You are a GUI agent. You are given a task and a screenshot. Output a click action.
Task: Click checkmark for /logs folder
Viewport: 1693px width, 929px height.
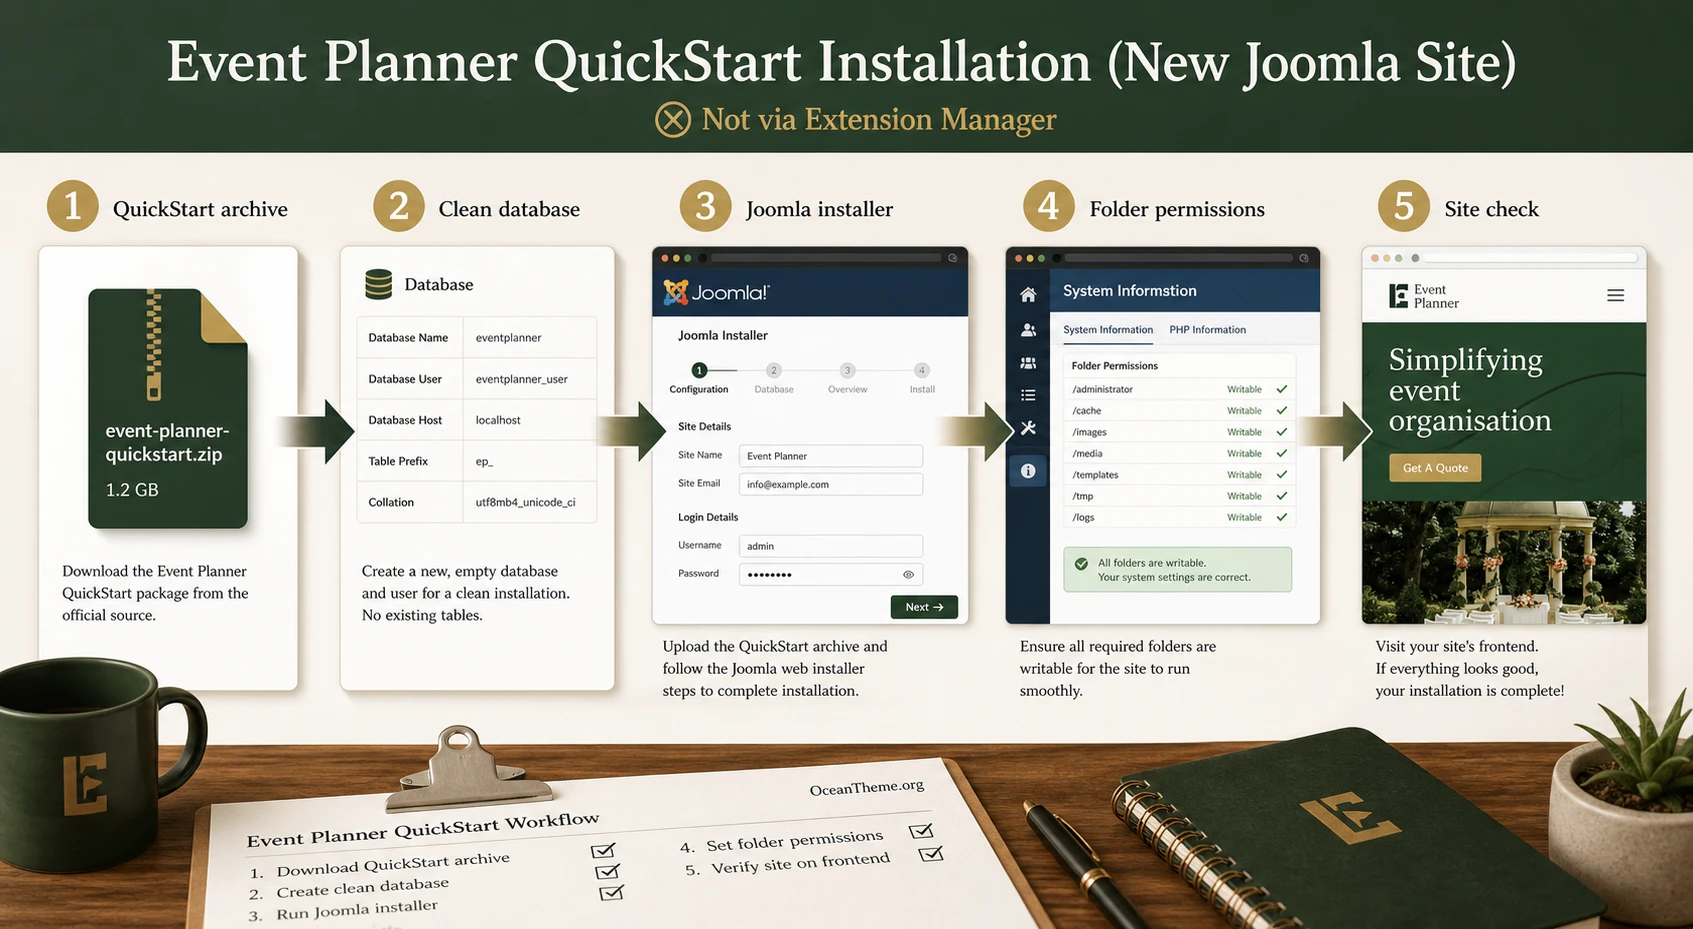[x=1281, y=517]
